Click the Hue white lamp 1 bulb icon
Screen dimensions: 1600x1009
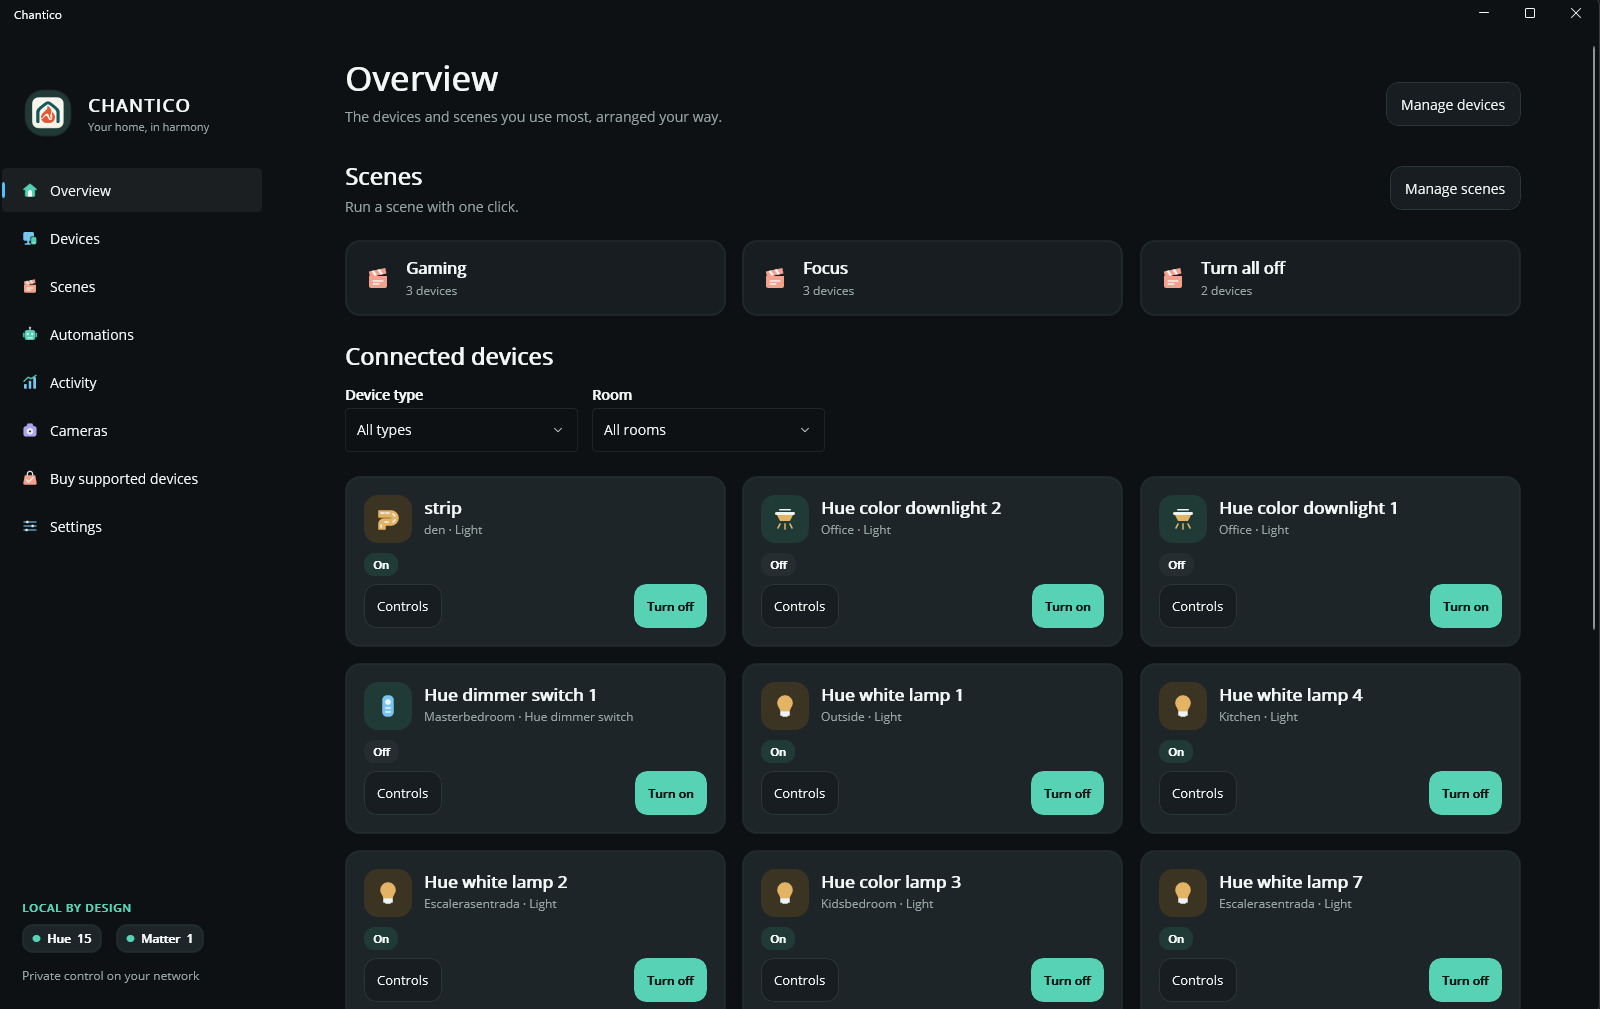785,706
